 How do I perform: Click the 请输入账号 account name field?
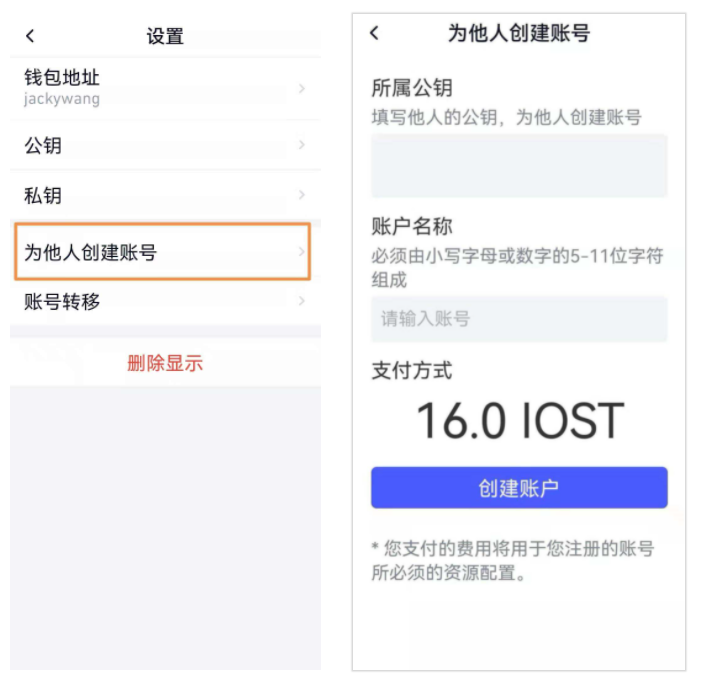pyautogui.click(x=519, y=319)
